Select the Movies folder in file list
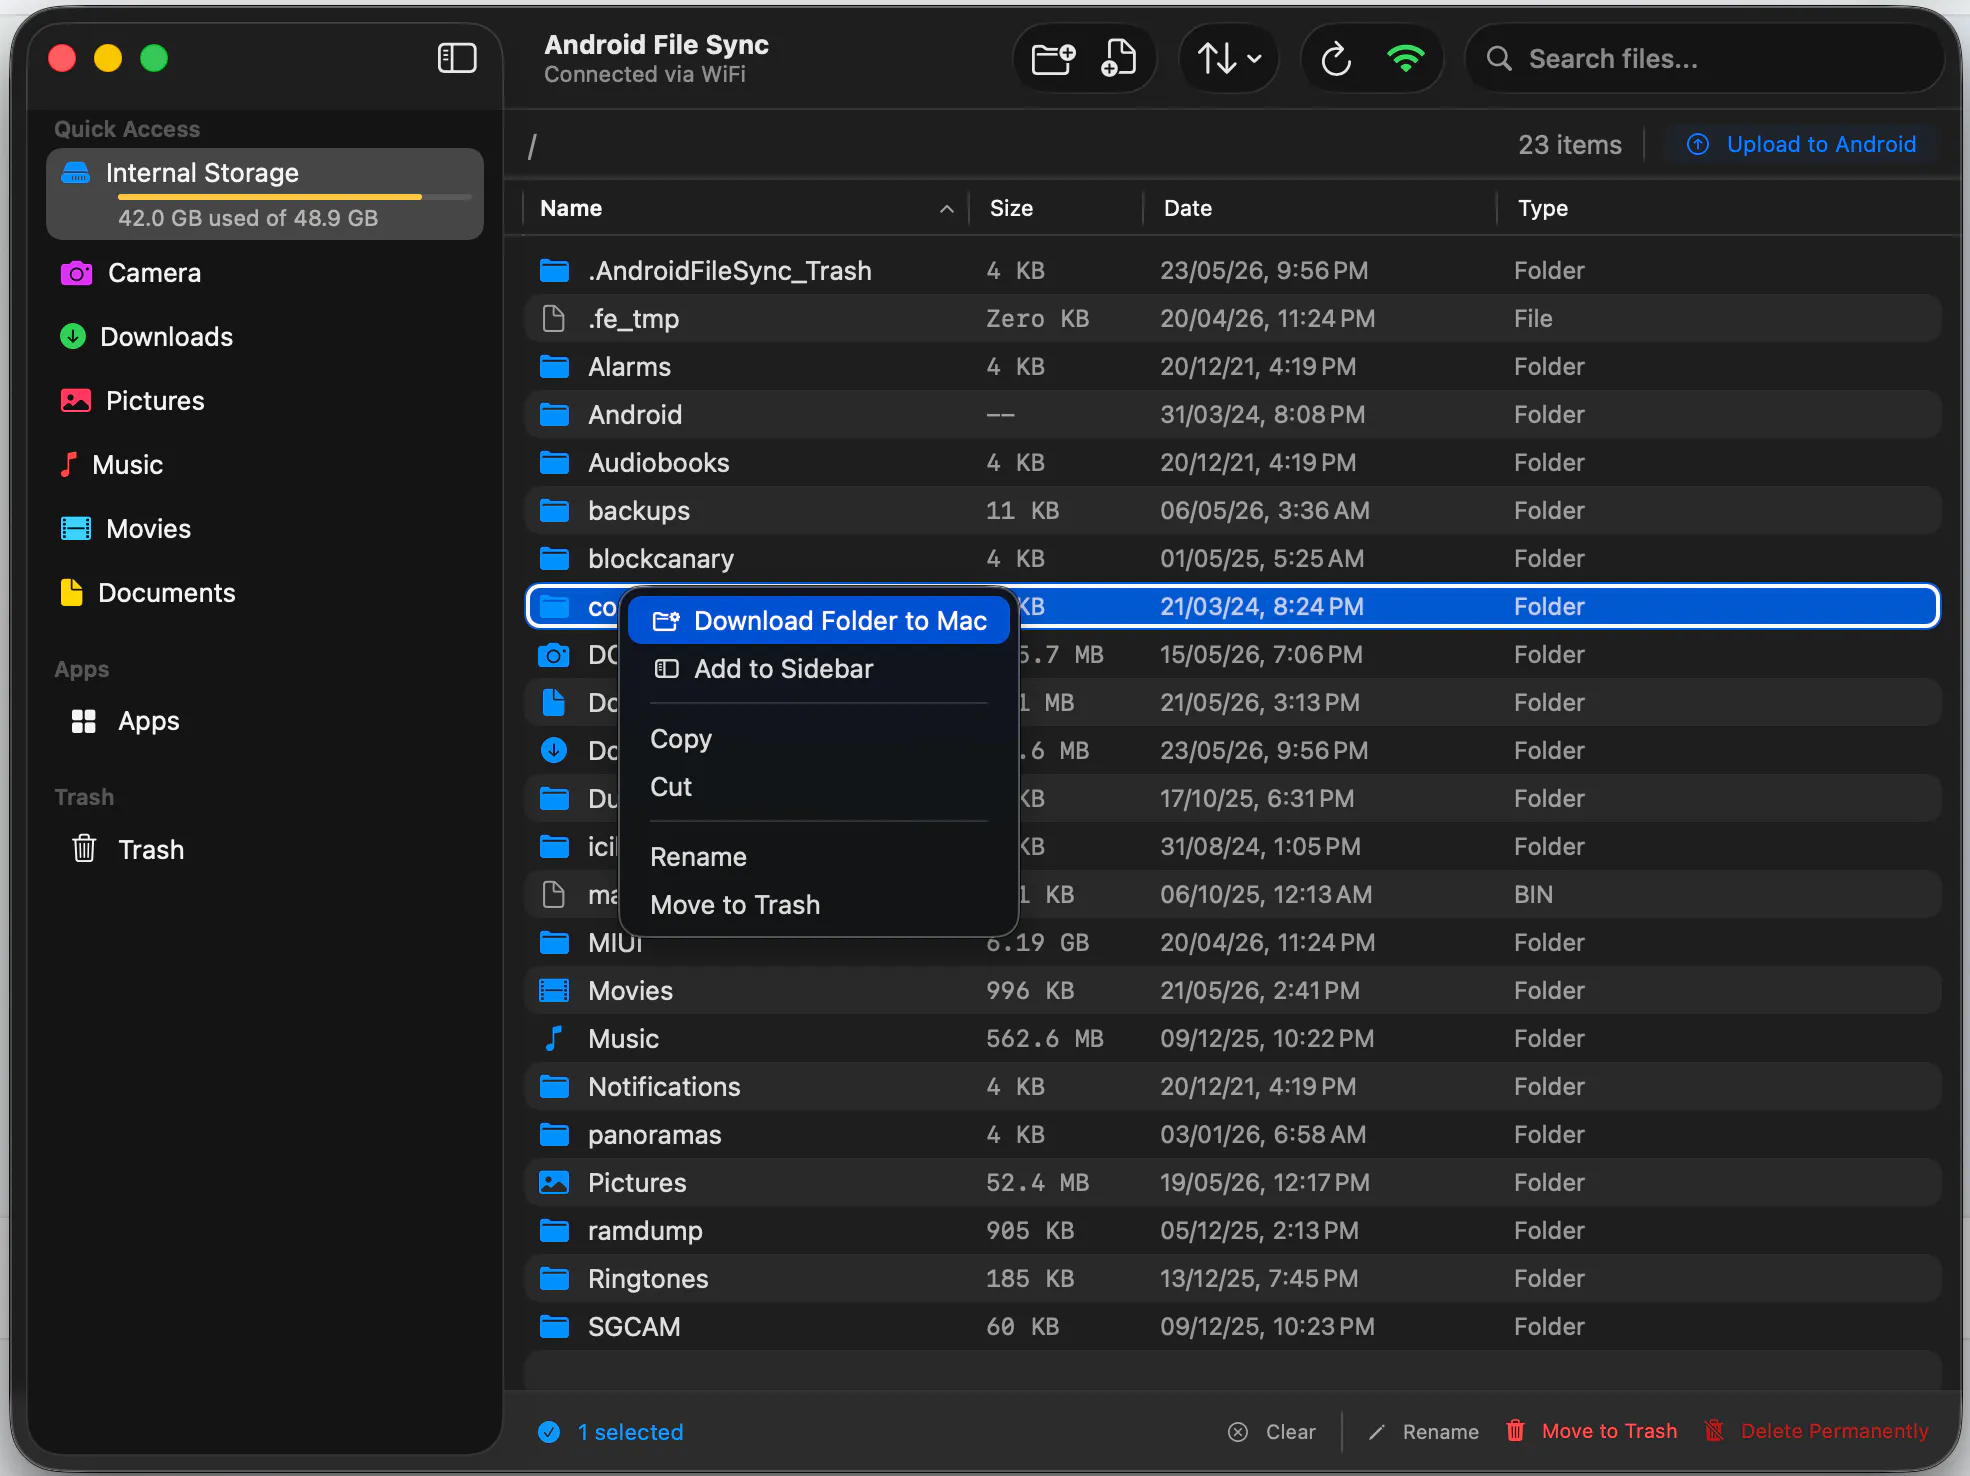This screenshot has width=1970, height=1476. pyautogui.click(x=1232, y=991)
